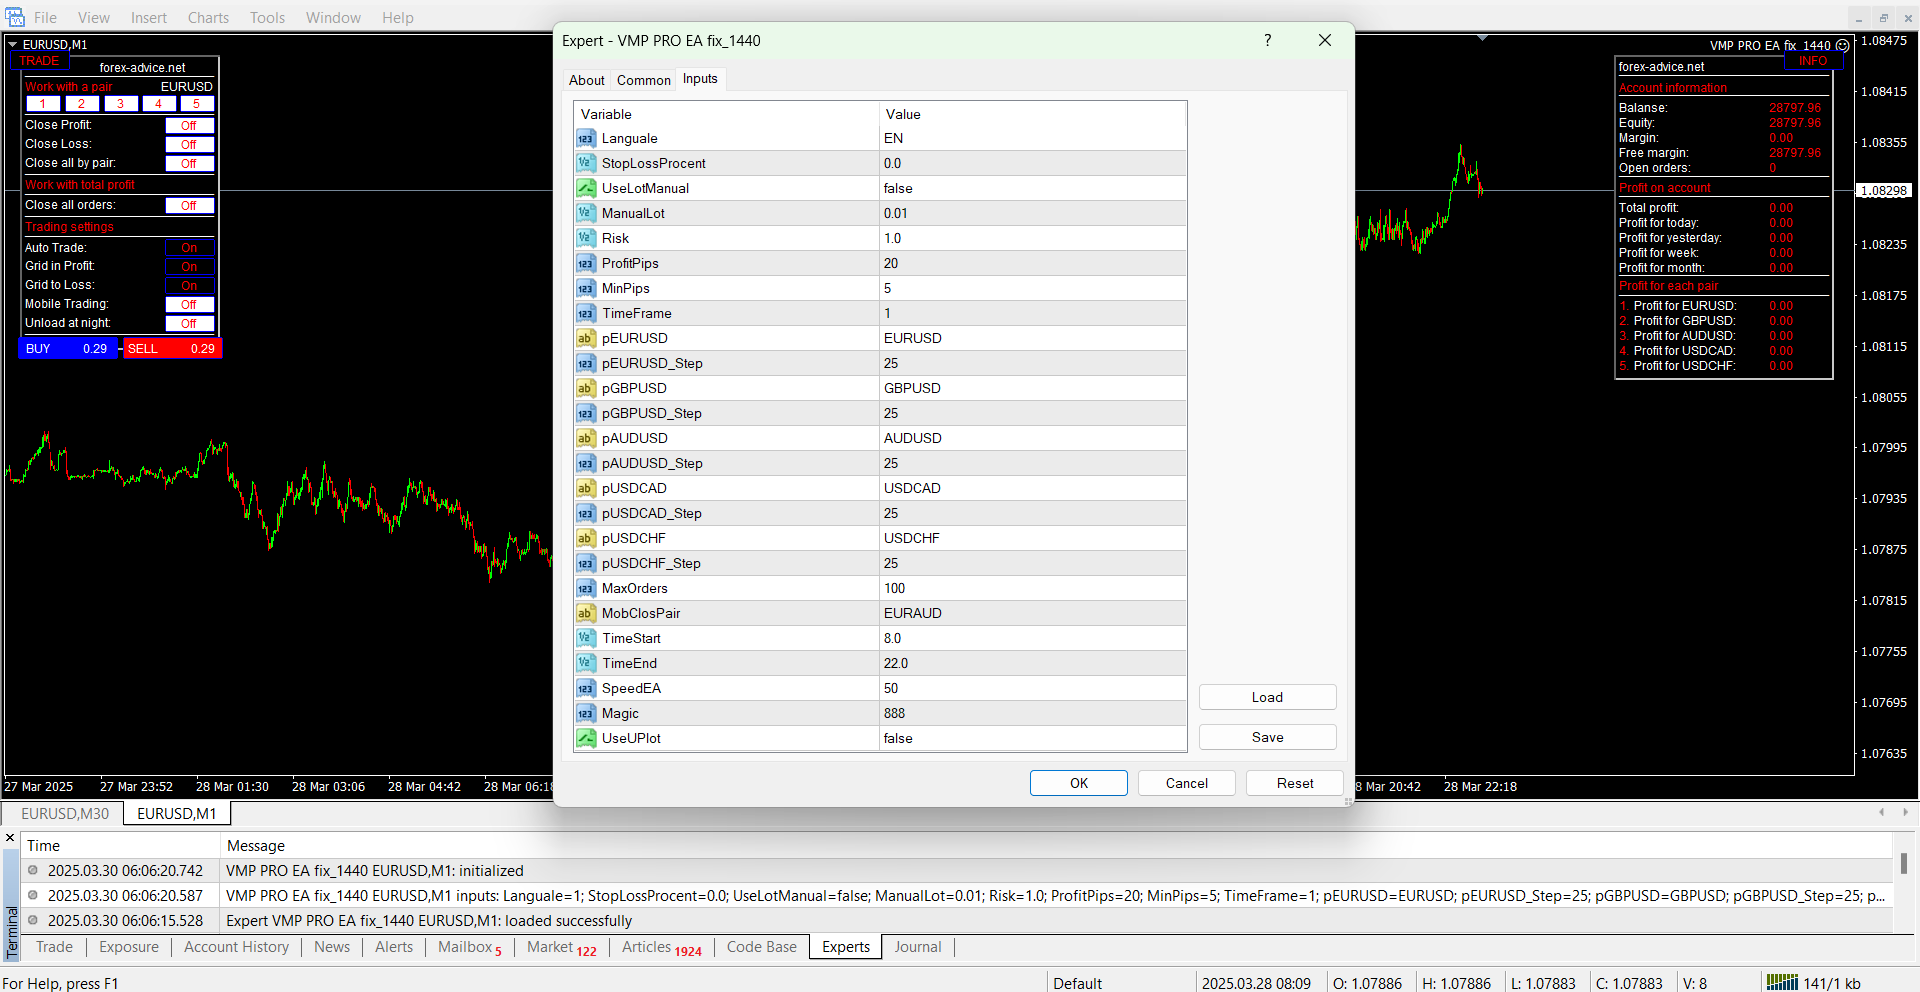This screenshot has height=992, width=1920.
Task: Switch to the Common tab in Expert dialog
Action: pos(643,80)
